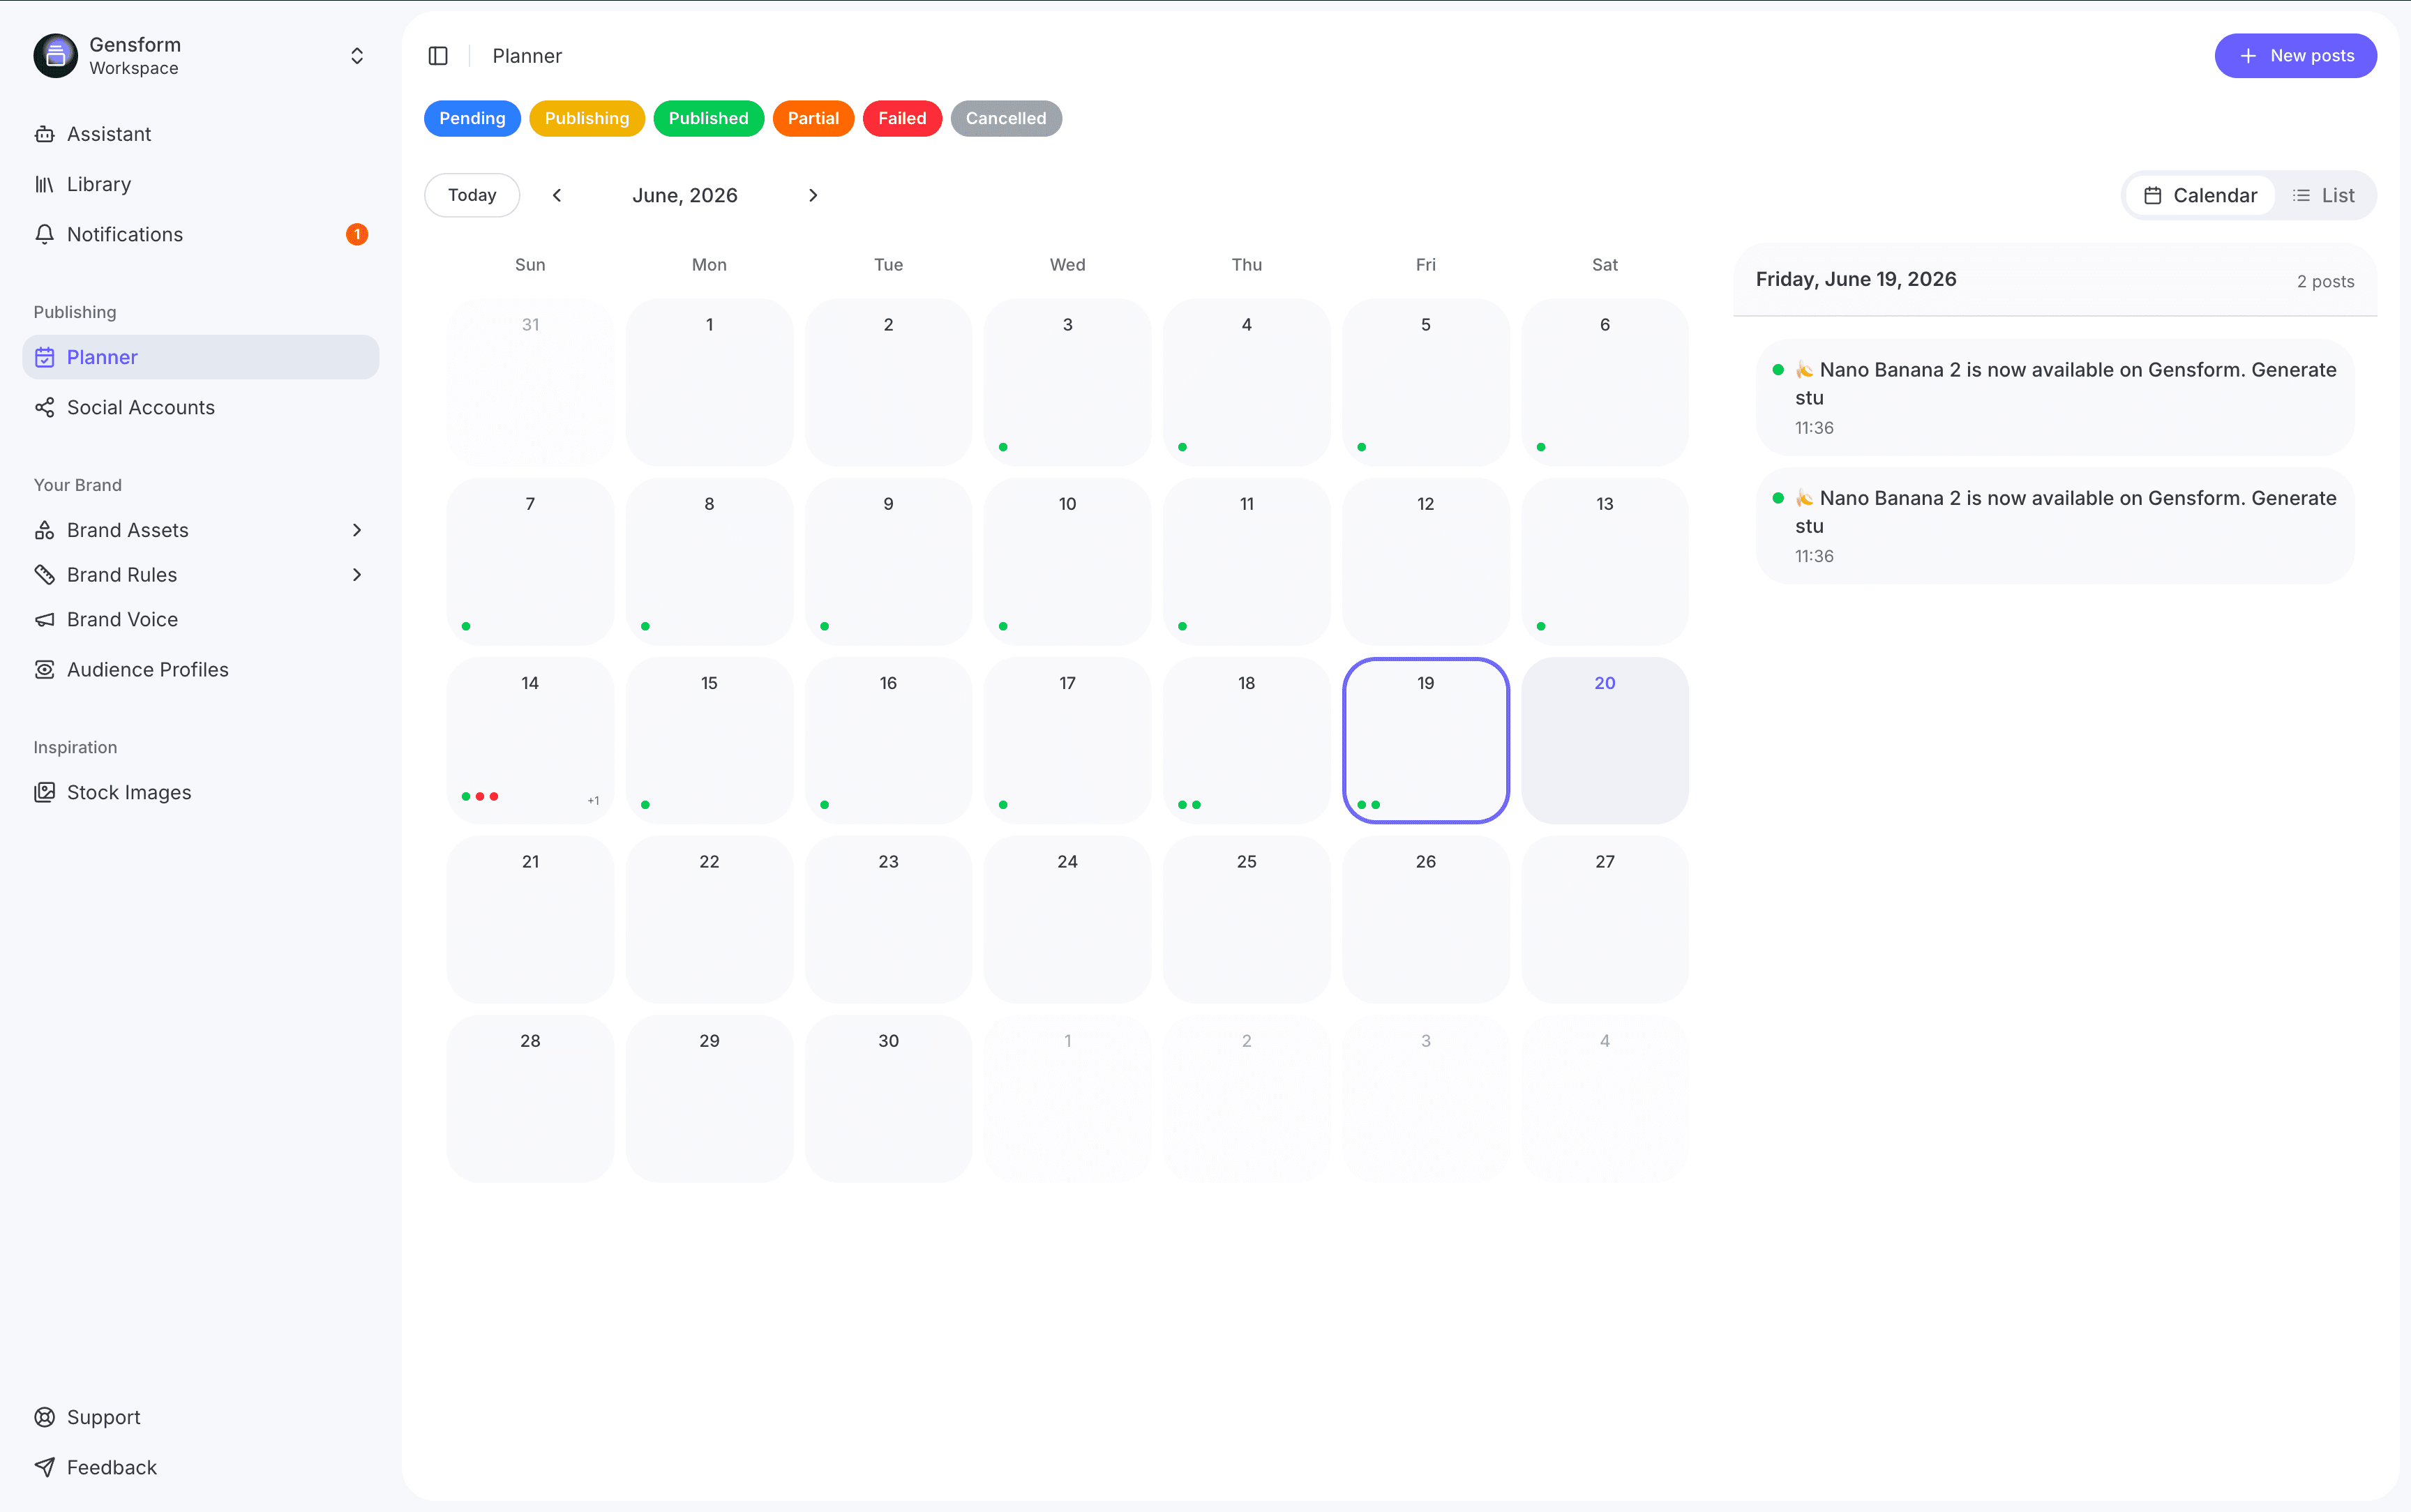The image size is (2411, 1512).
Task: Open Brand Voice page
Action: (200, 620)
